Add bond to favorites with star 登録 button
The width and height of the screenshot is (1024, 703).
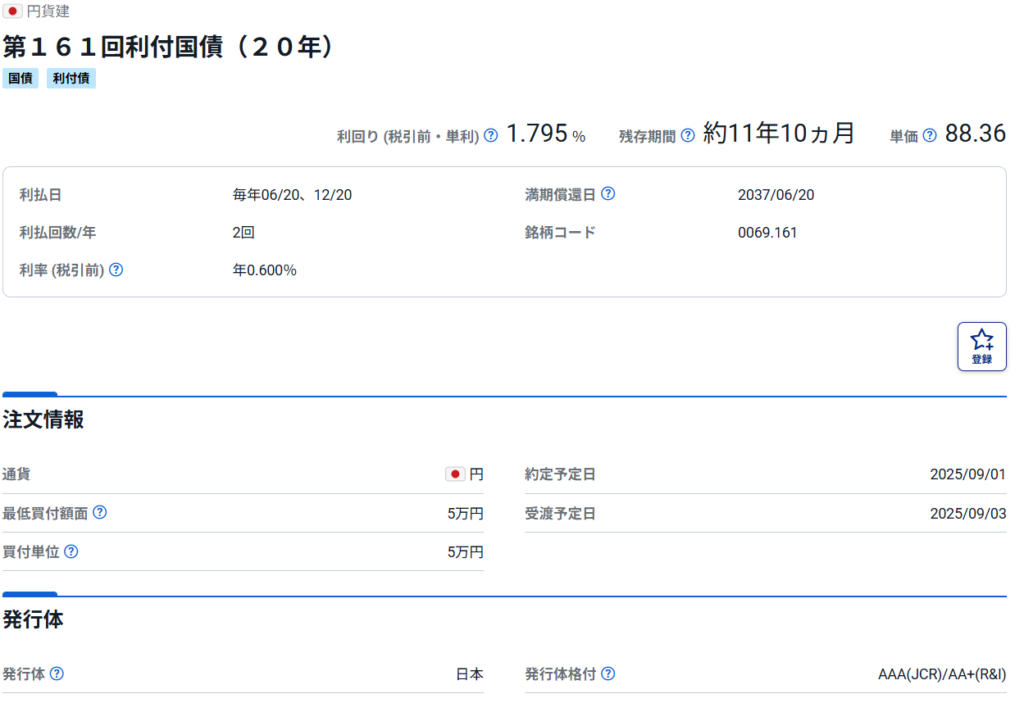[x=981, y=346]
